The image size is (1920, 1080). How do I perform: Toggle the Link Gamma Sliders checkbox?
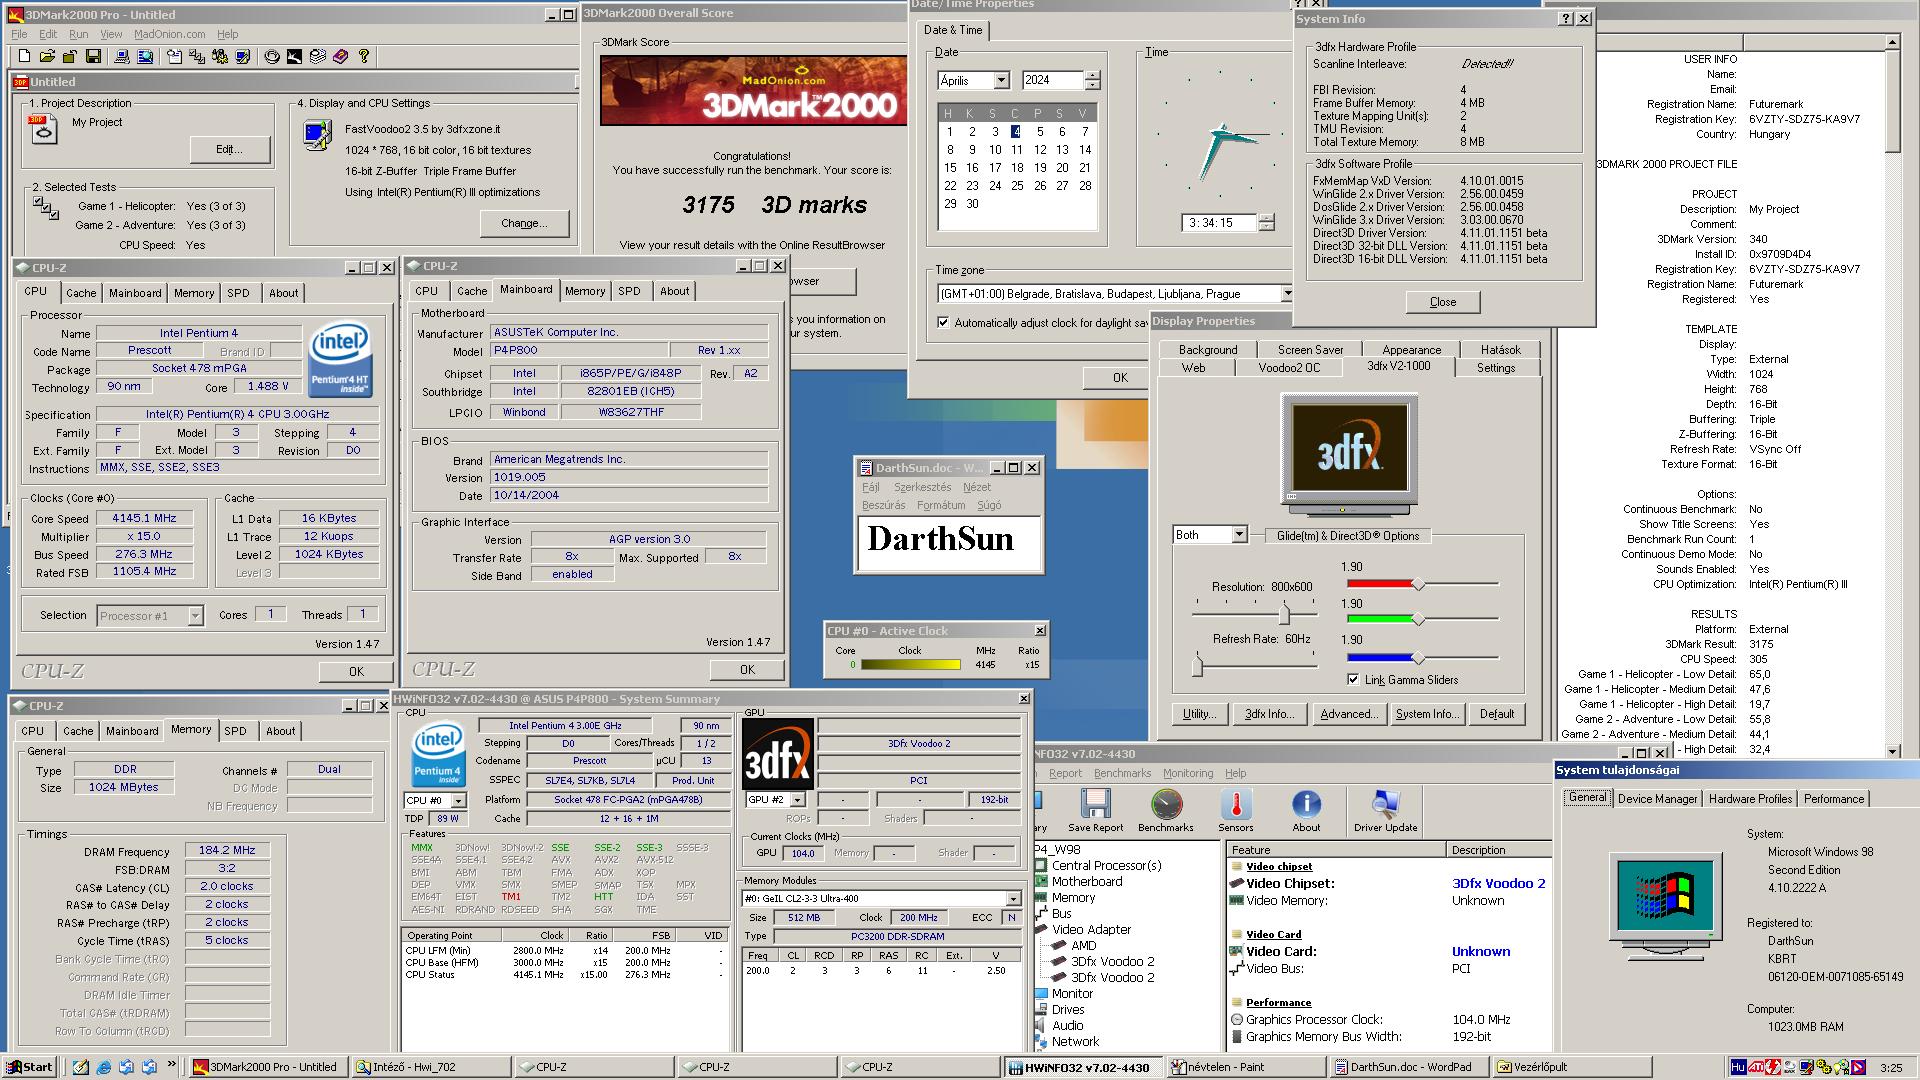[x=1353, y=680]
